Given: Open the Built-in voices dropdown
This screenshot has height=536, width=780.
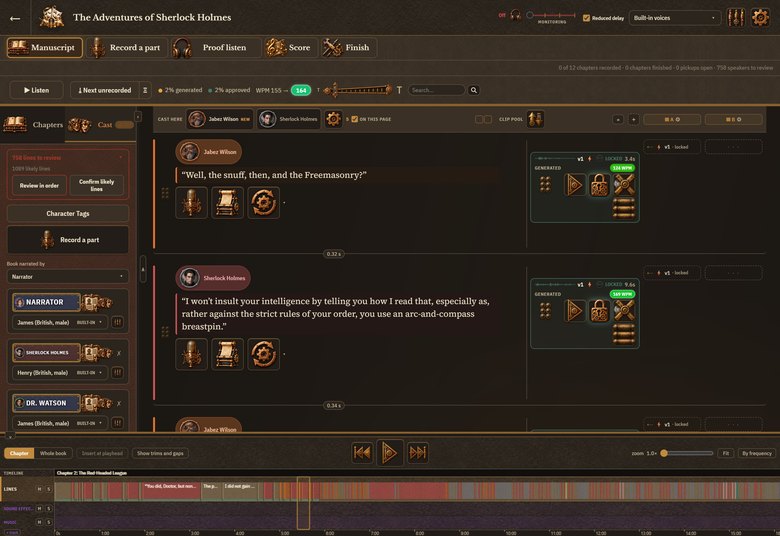Looking at the screenshot, I should pyautogui.click(x=675, y=18).
